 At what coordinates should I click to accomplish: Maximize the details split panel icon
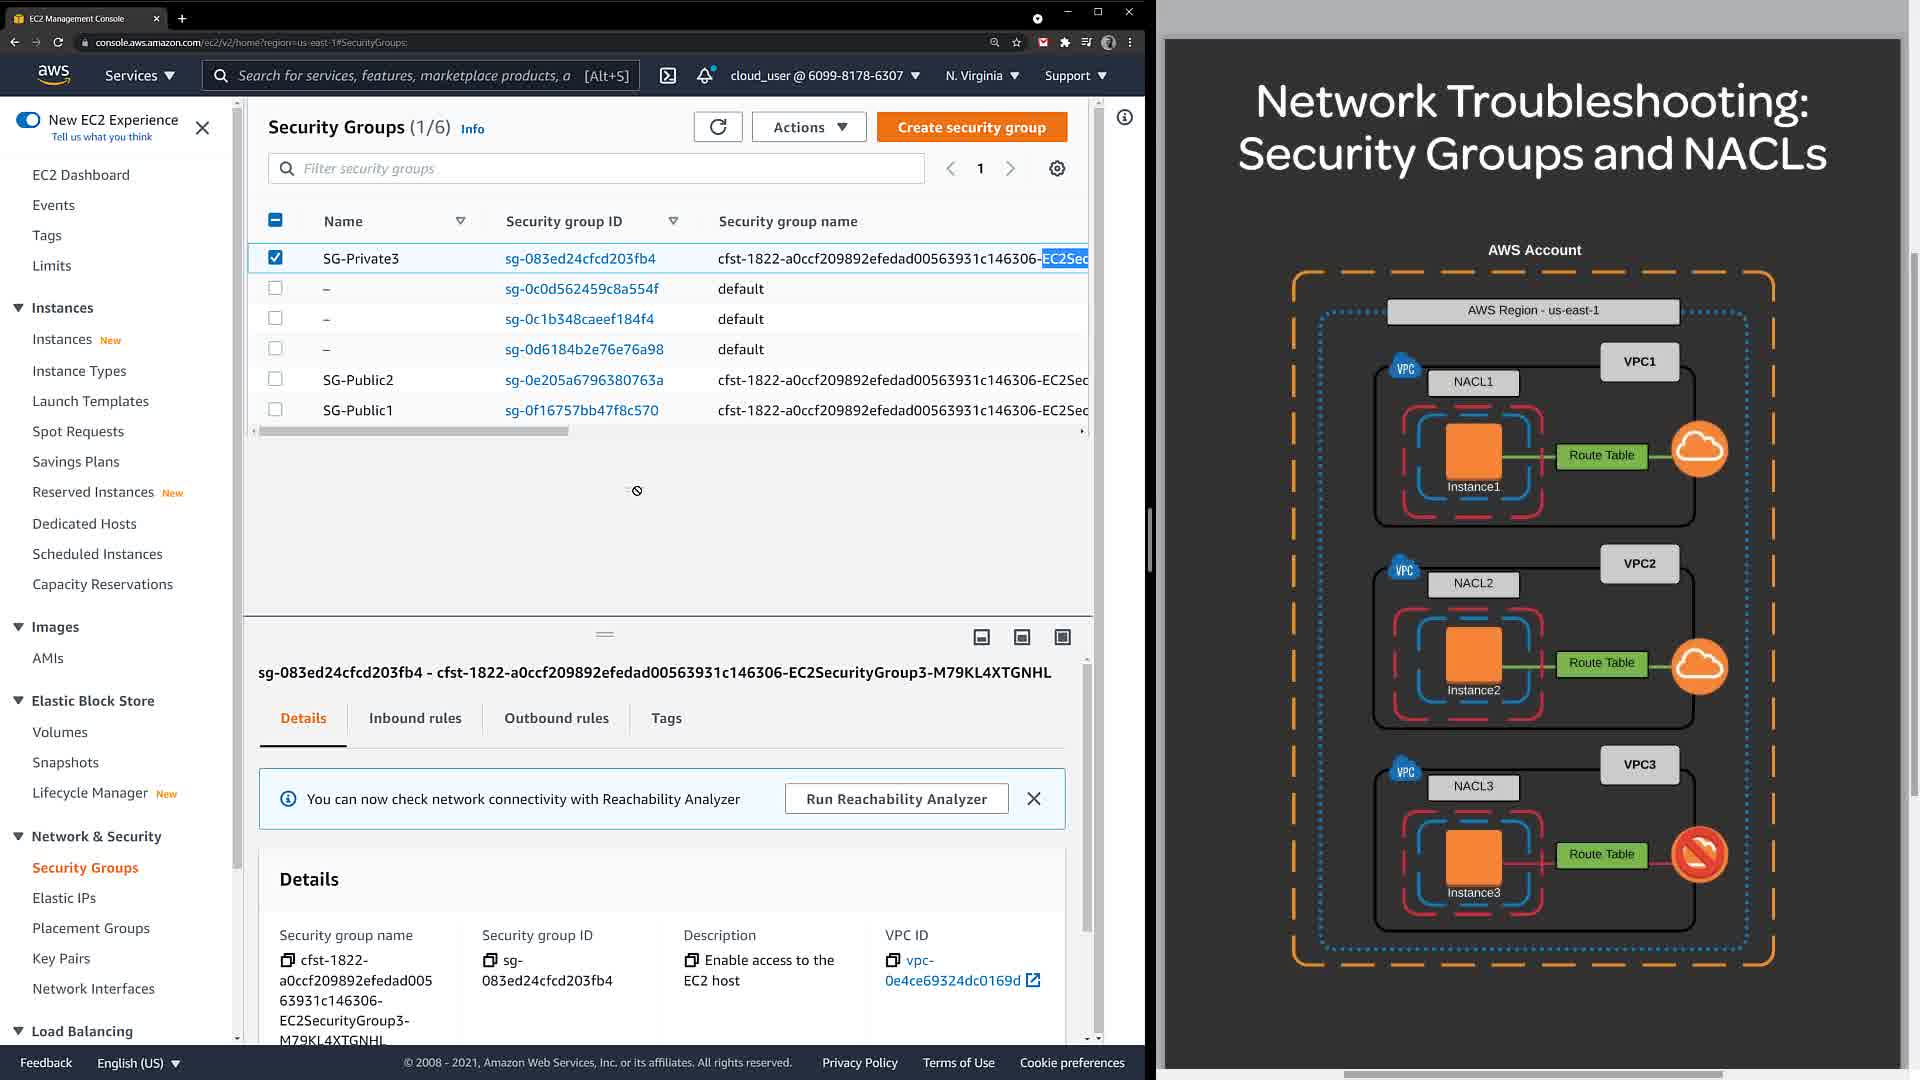[1062, 637]
